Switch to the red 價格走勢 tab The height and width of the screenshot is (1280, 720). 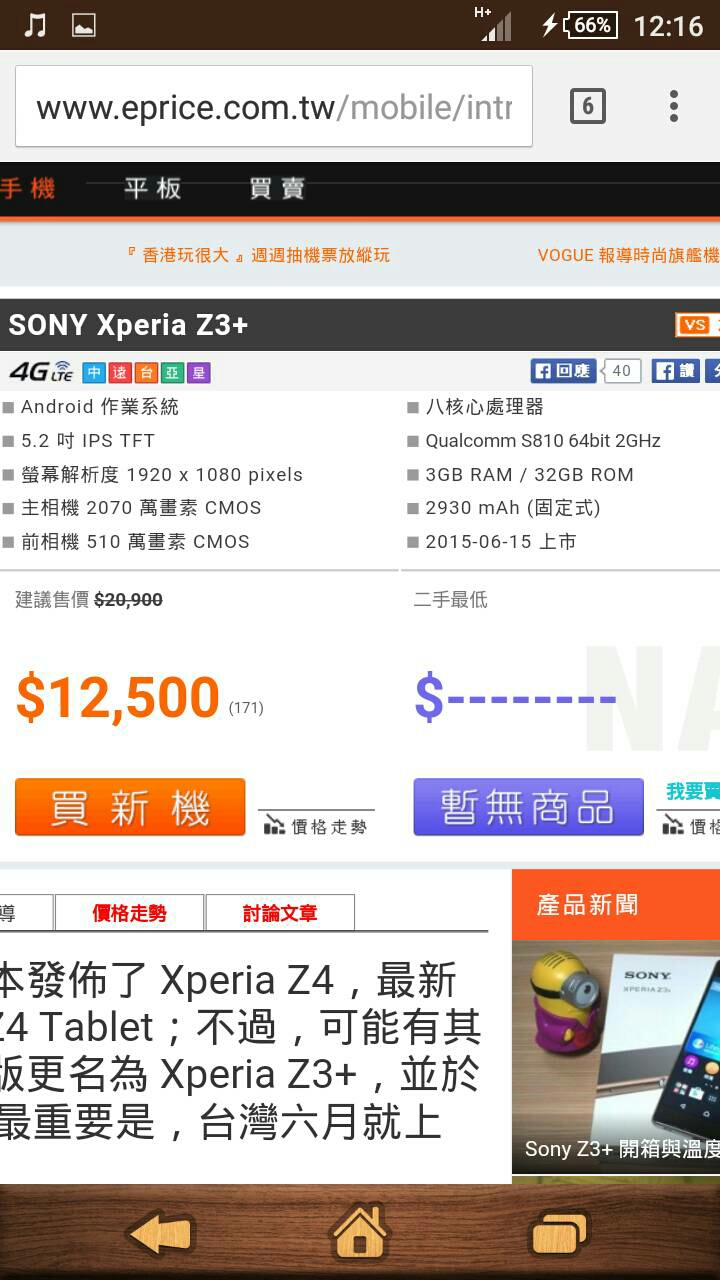pos(130,913)
